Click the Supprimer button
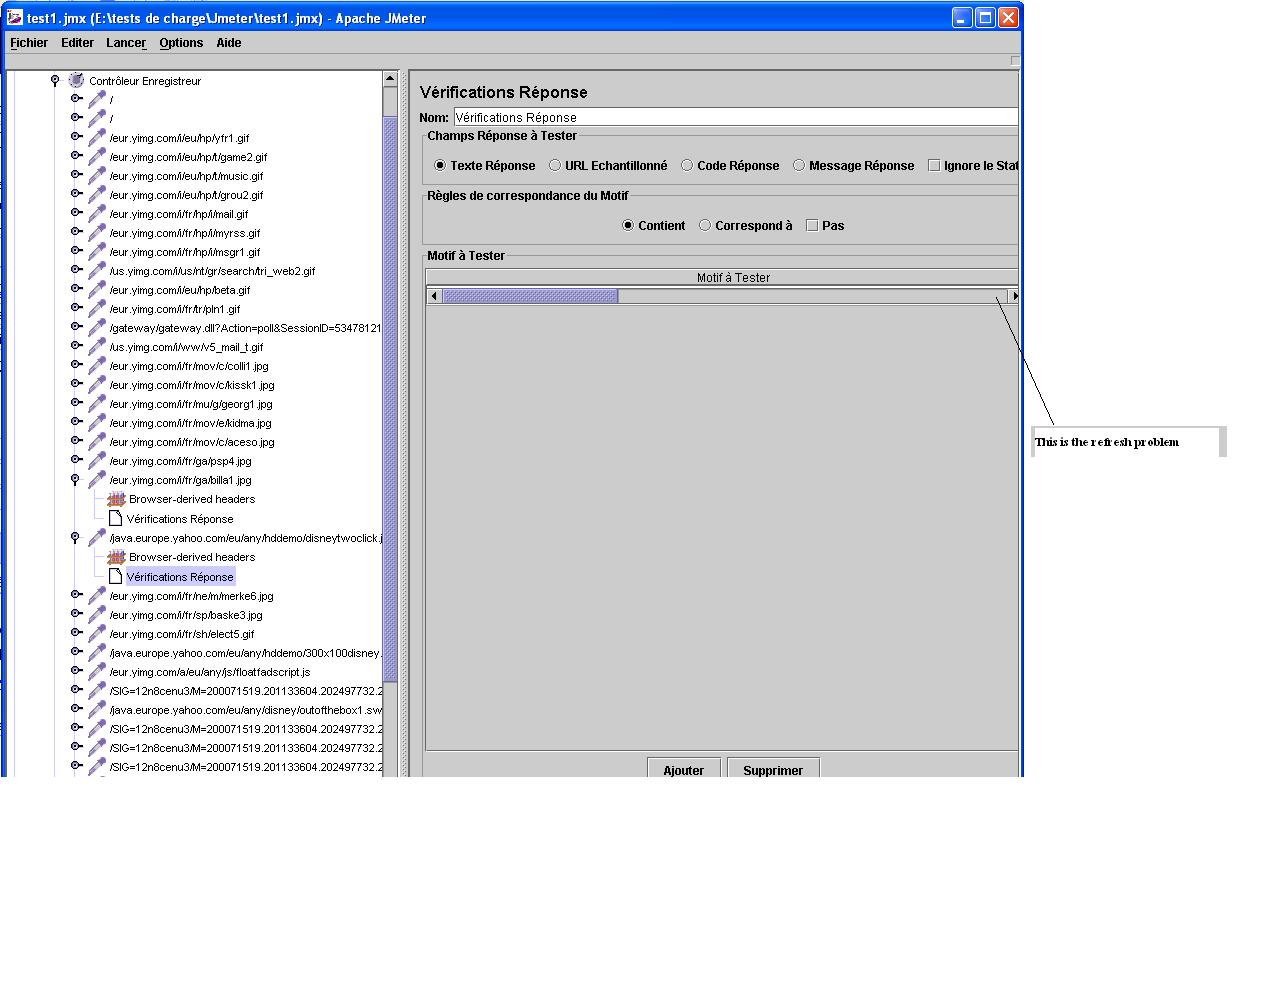Image resolution: width=1280 pixels, height=999 pixels. (x=772, y=769)
